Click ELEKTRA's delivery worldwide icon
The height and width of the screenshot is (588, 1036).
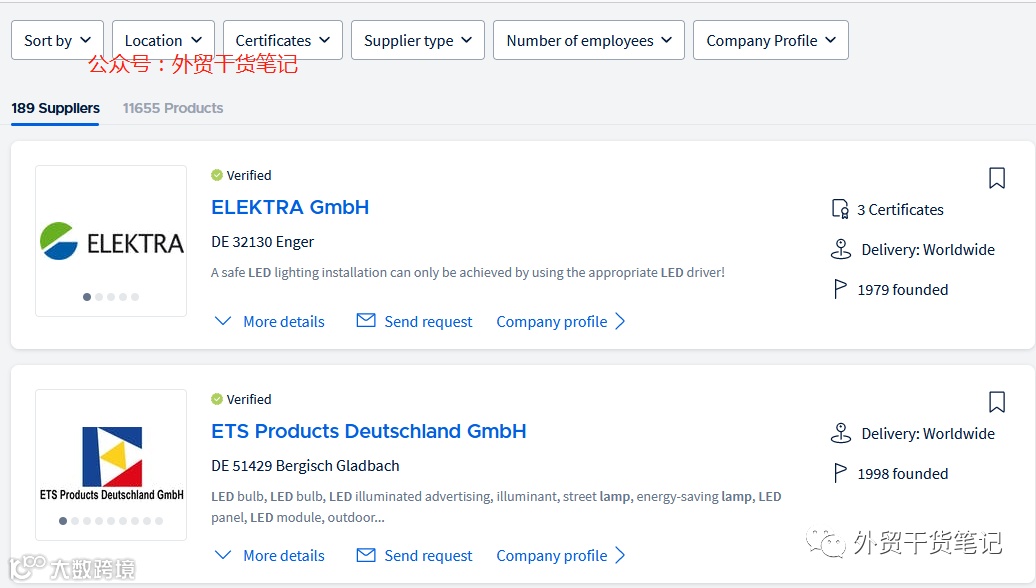(x=840, y=249)
